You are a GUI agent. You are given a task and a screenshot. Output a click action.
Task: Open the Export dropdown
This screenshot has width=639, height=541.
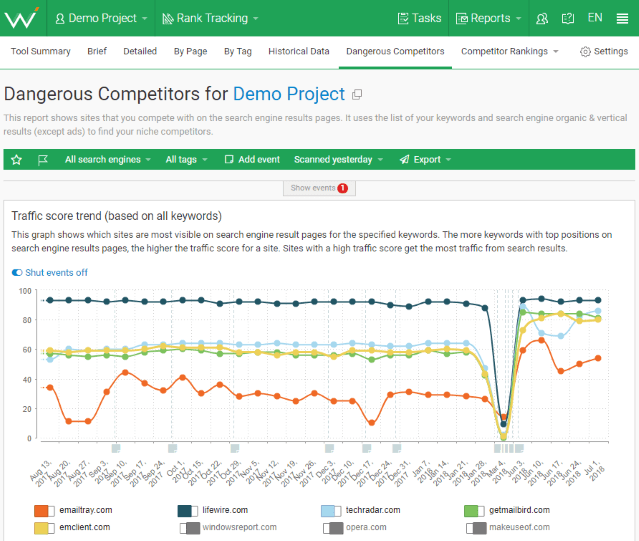(x=425, y=160)
